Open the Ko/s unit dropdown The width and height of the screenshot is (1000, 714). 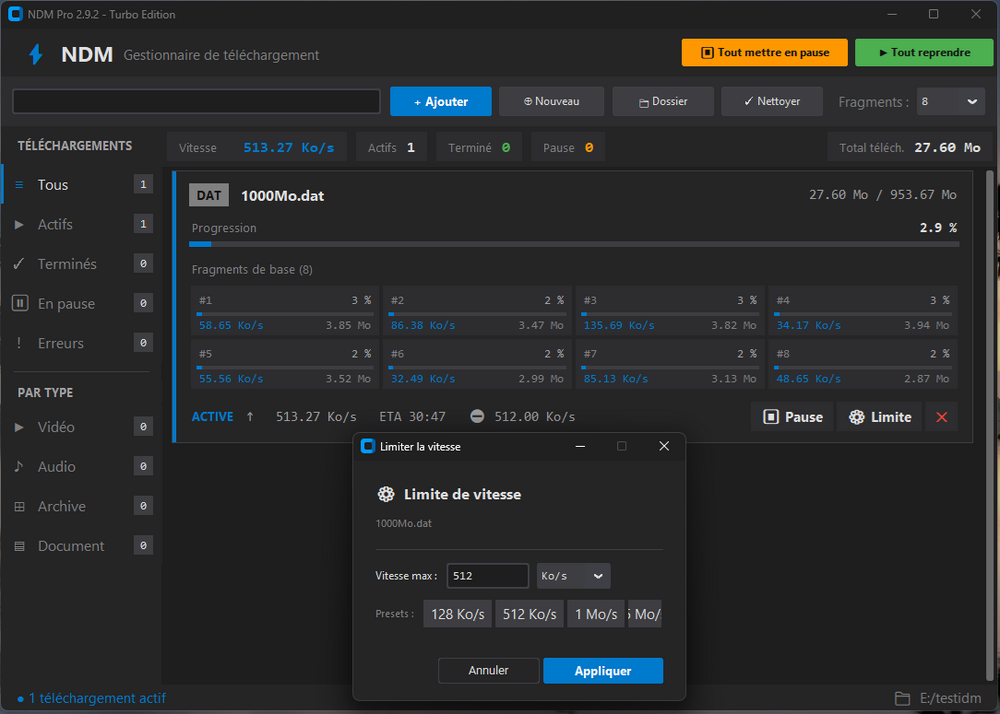pos(573,576)
